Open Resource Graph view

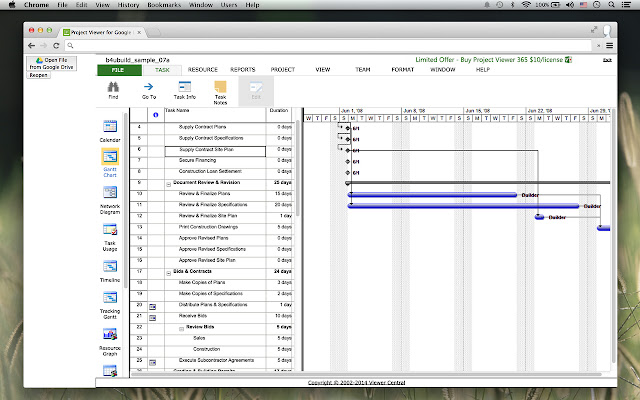110,342
